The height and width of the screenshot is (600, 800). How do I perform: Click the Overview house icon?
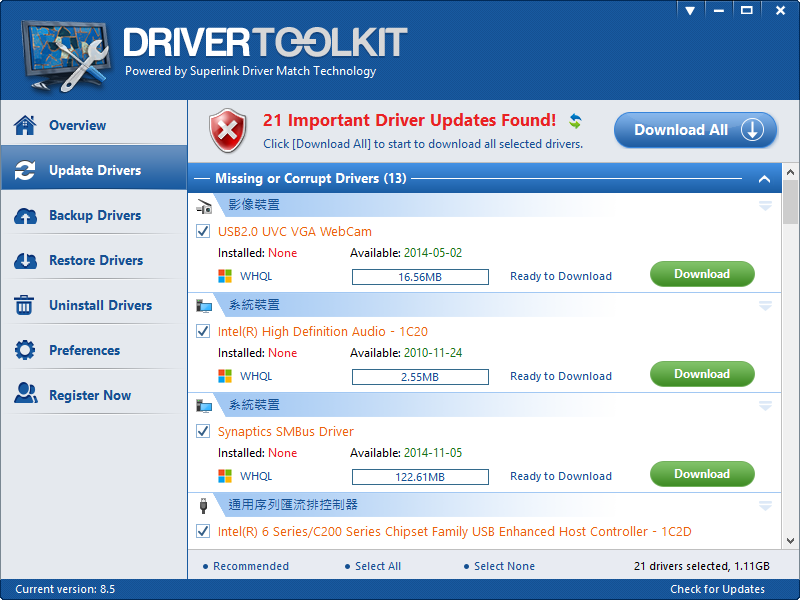[x=25, y=125]
